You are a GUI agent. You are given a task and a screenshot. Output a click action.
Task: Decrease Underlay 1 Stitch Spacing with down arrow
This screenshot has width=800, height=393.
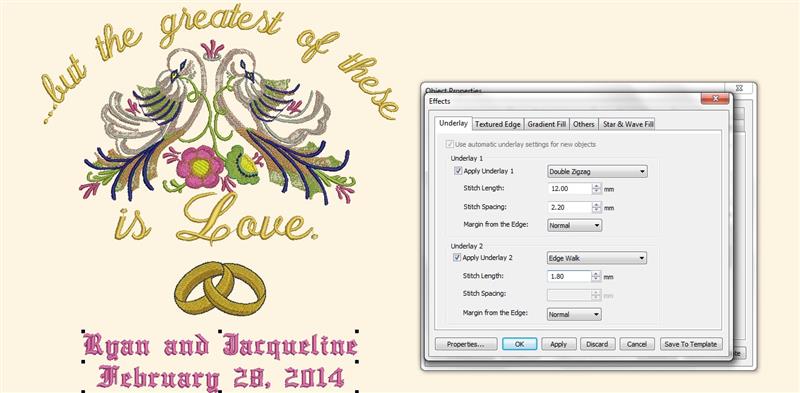point(596,210)
